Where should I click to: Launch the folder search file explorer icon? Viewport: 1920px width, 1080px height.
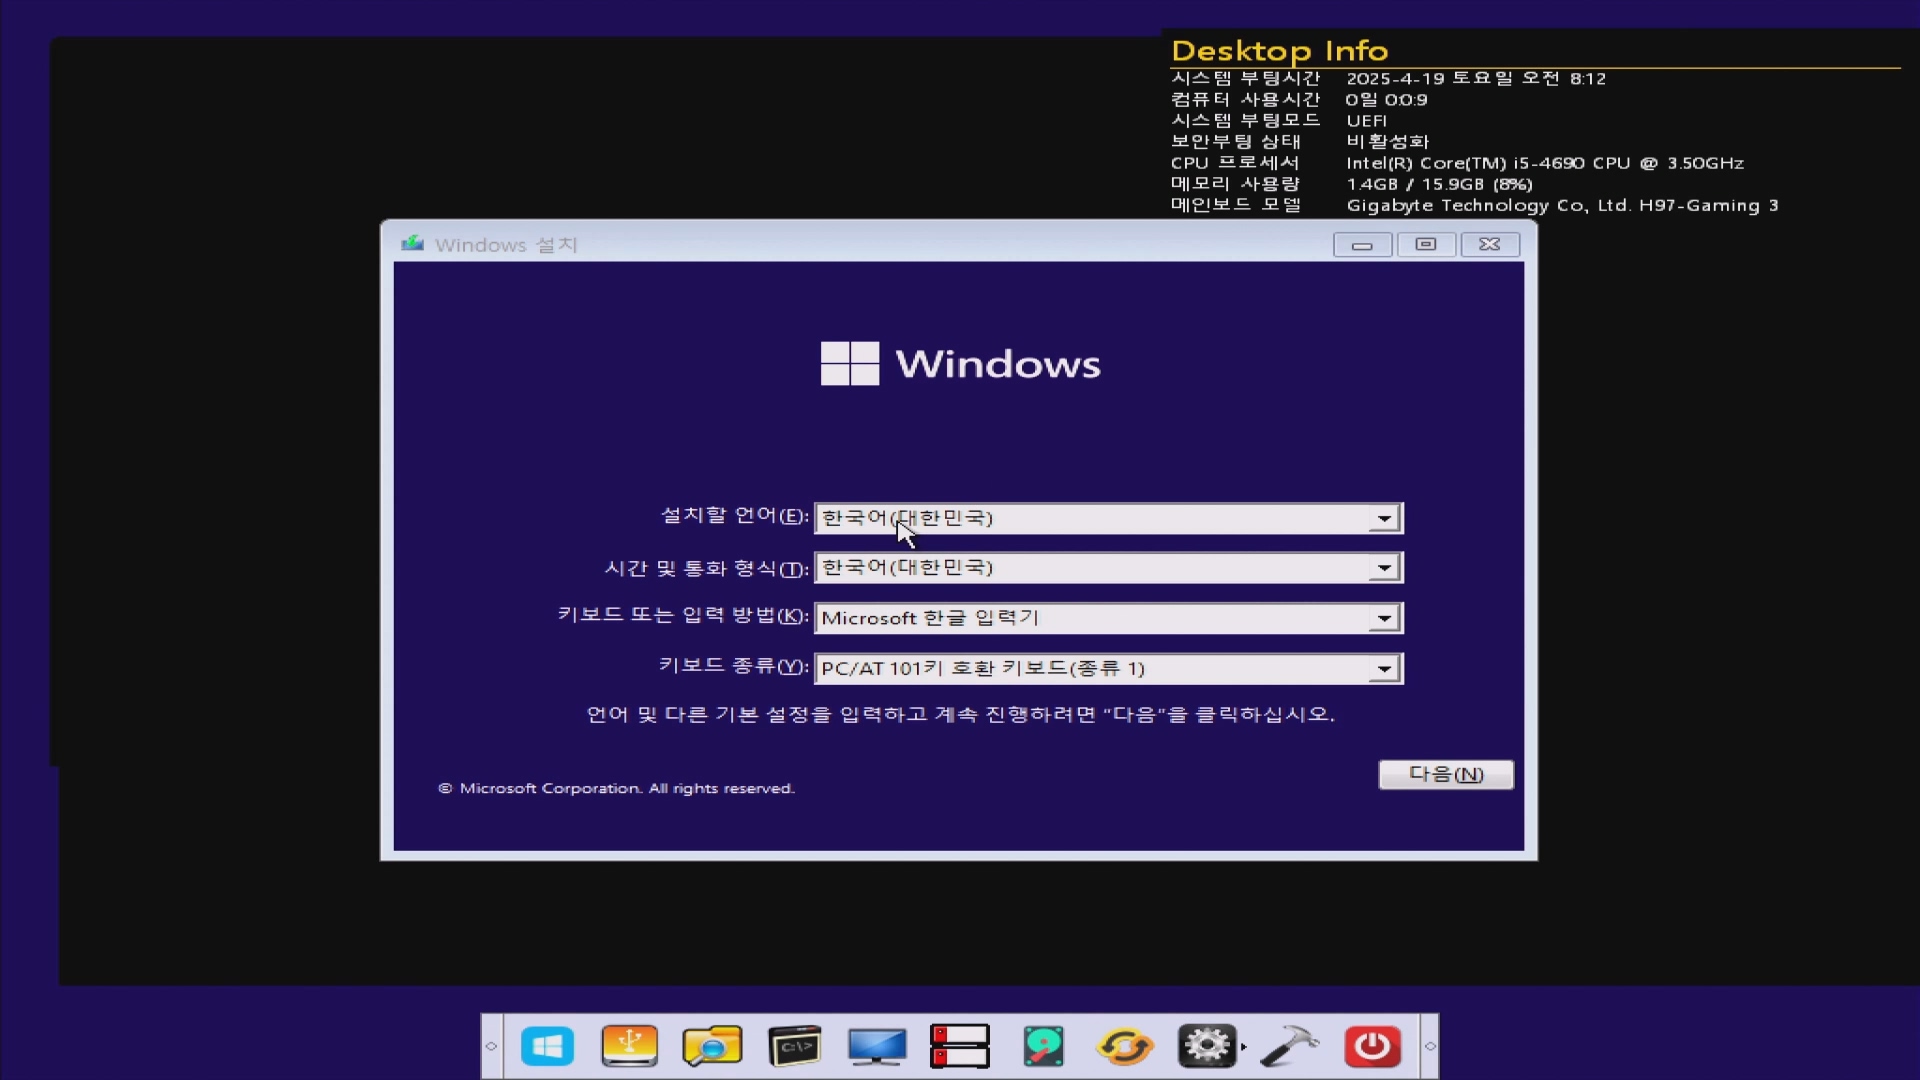click(712, 1046)
